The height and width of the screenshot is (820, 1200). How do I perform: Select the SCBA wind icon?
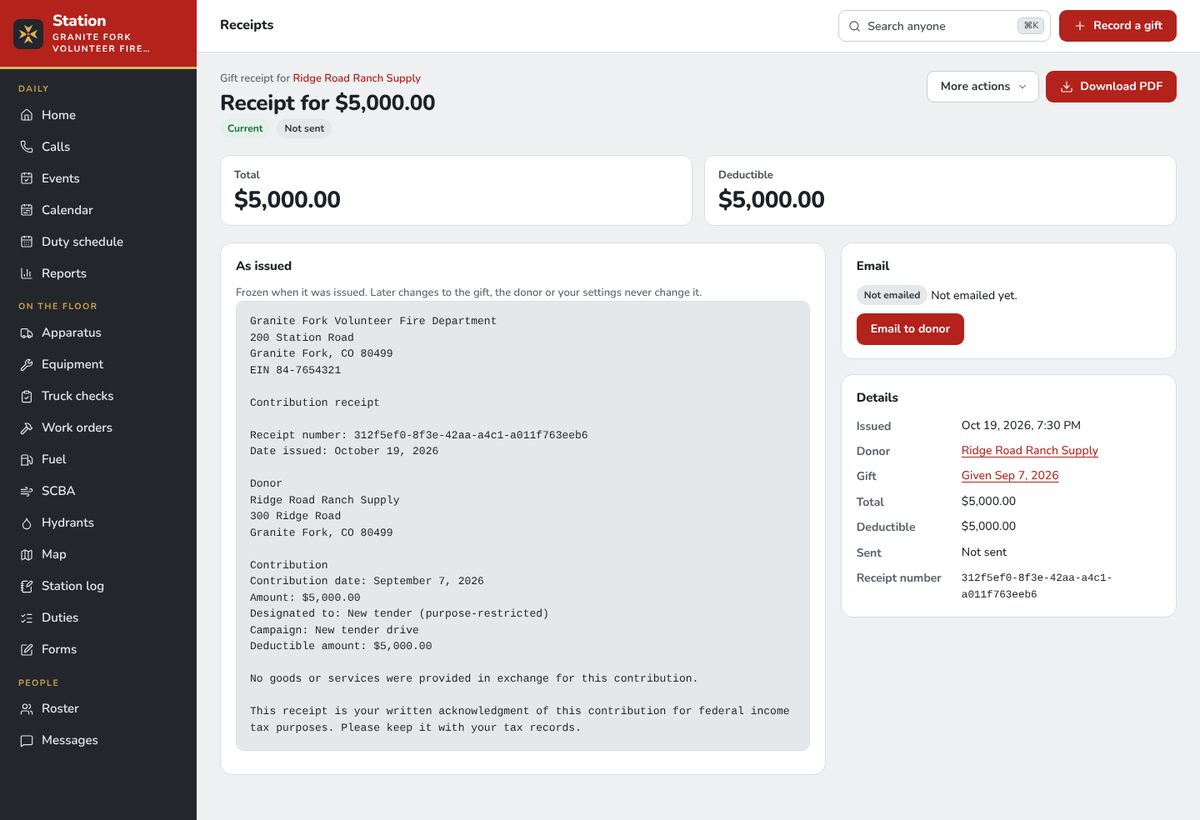click(x=27, y=491)
